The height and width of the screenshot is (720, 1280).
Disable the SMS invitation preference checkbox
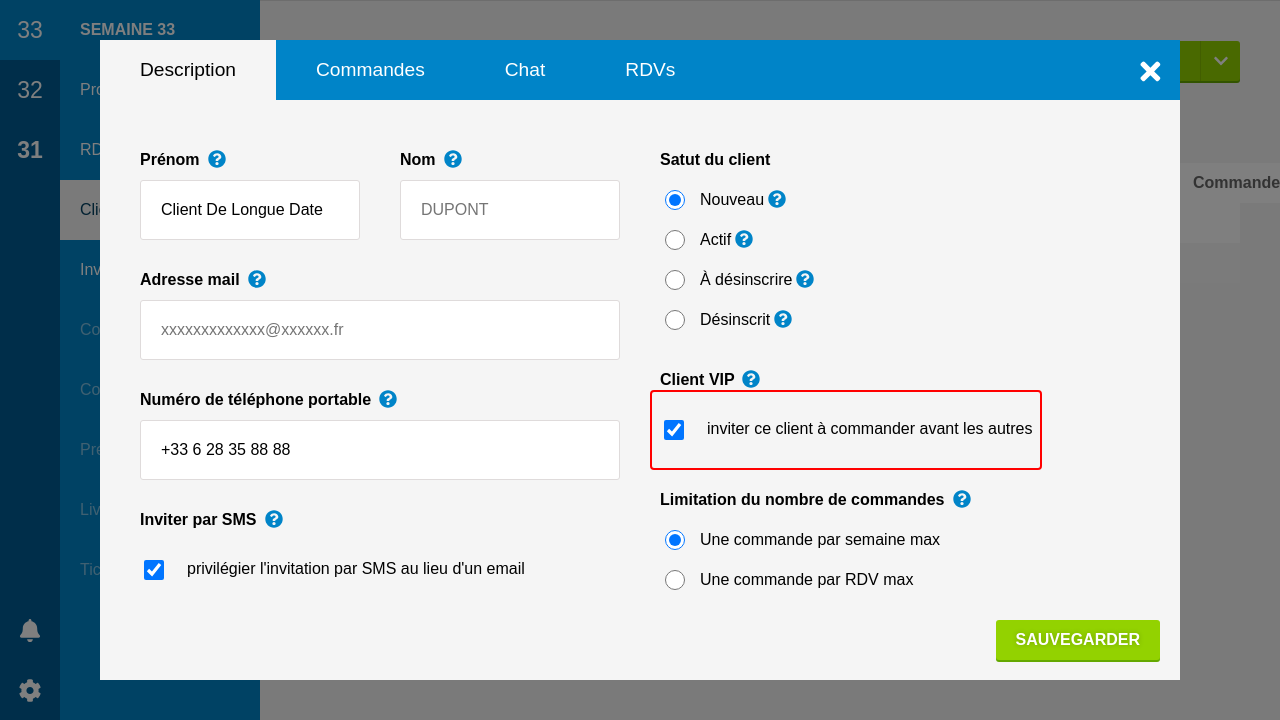tap(154, 570)
